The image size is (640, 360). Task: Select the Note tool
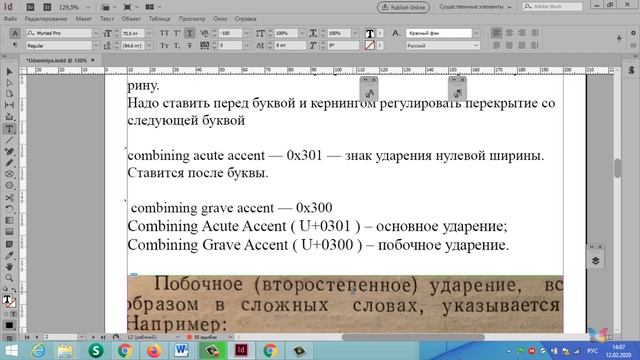coord(9,244)
